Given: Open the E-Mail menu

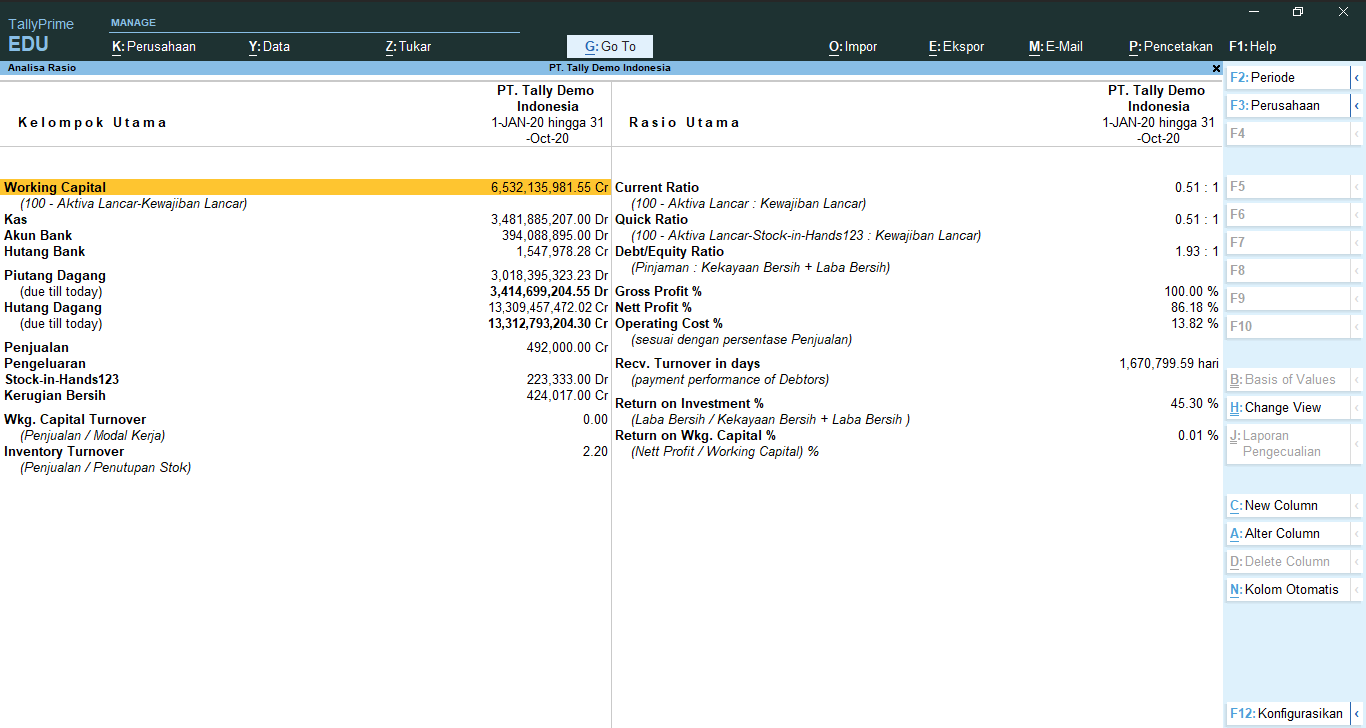Looking at the screenshot, I should coord(1056,46).
